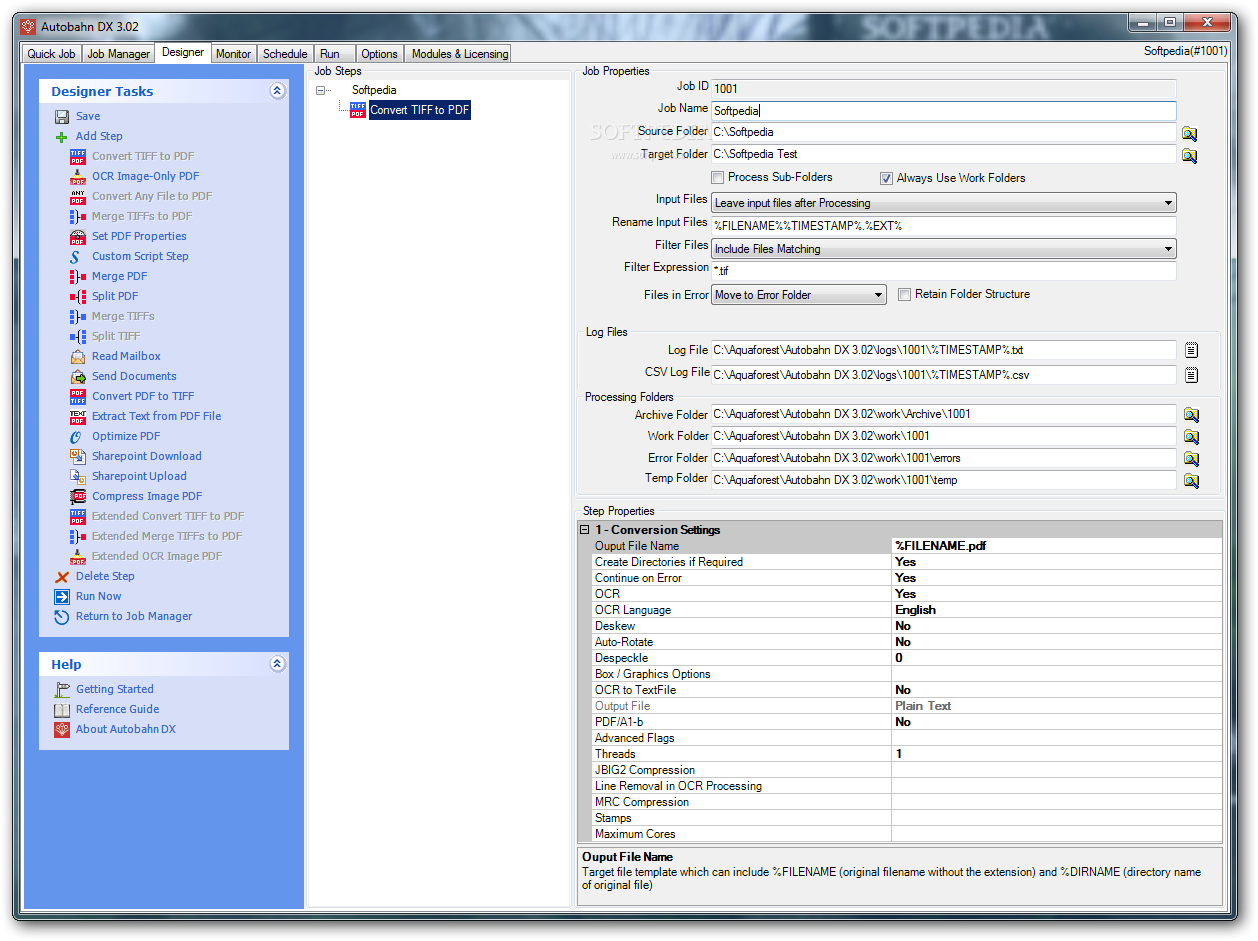Click the Ouput File Name %FILENAME.pdf value
The image size is (1258, 941).
pos(1056,546)
